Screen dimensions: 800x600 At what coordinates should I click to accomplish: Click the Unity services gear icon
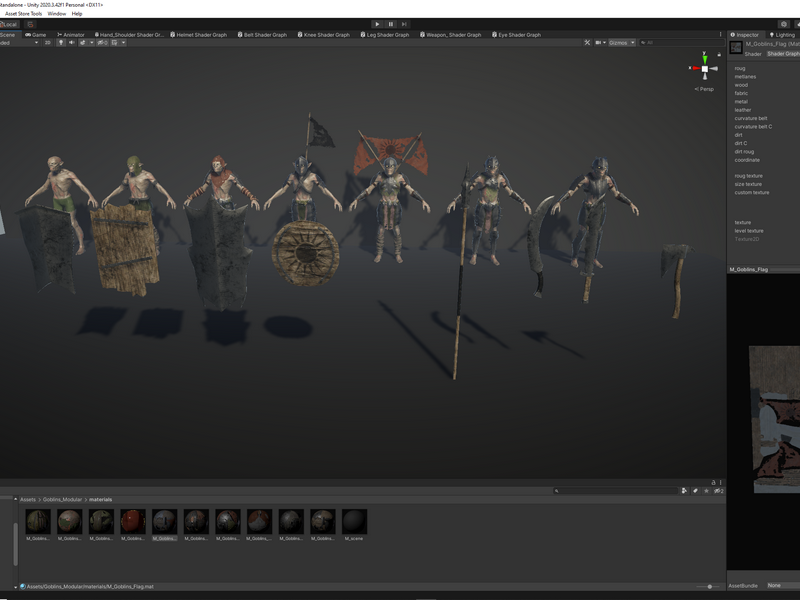[784, 24]
